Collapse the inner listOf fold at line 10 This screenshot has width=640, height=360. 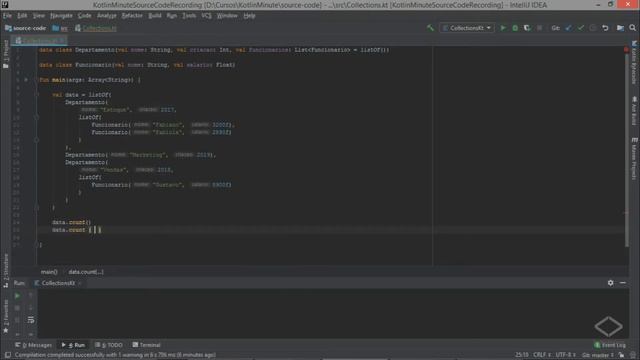coord(36,117)
